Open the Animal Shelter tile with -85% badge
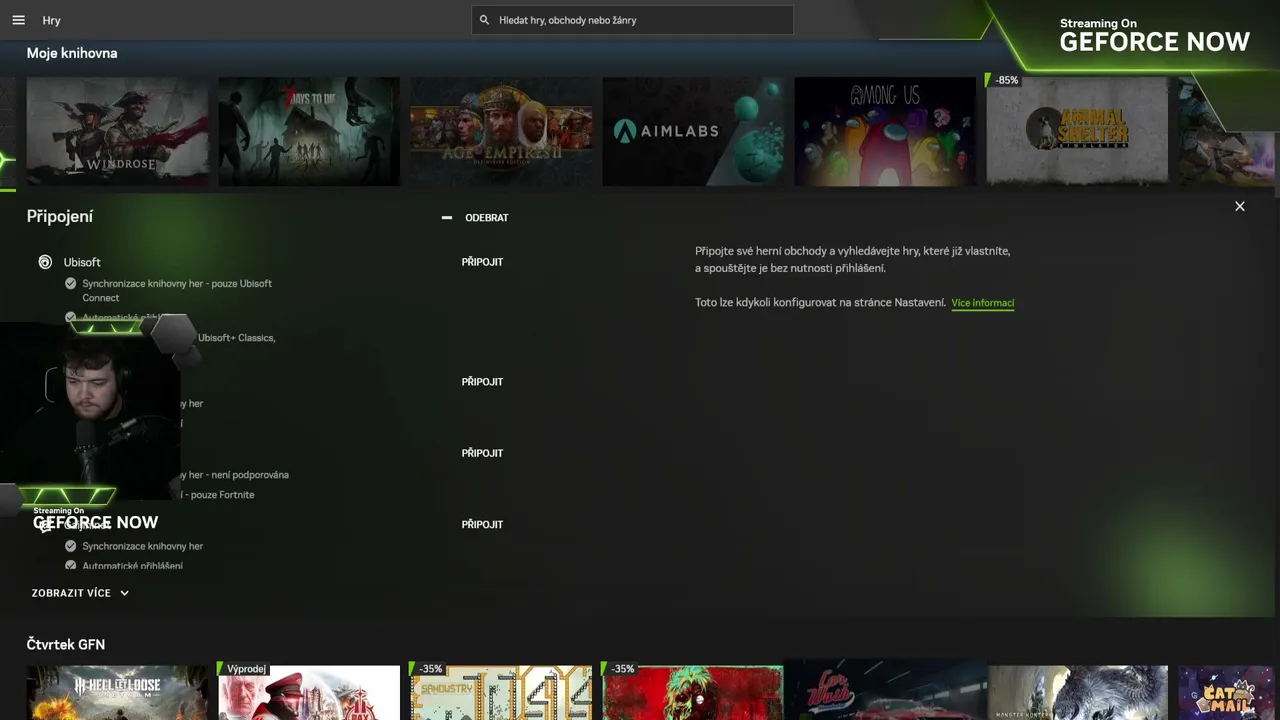This screenshot has height=720, width=1280. coord(1077,131)
